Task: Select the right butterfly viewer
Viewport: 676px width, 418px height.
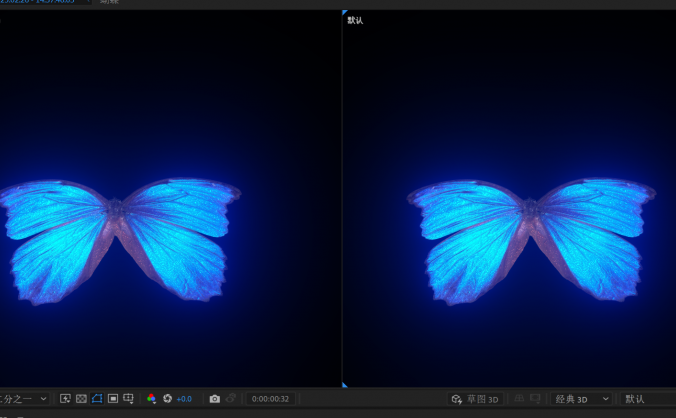Action: tap(509, 198)
